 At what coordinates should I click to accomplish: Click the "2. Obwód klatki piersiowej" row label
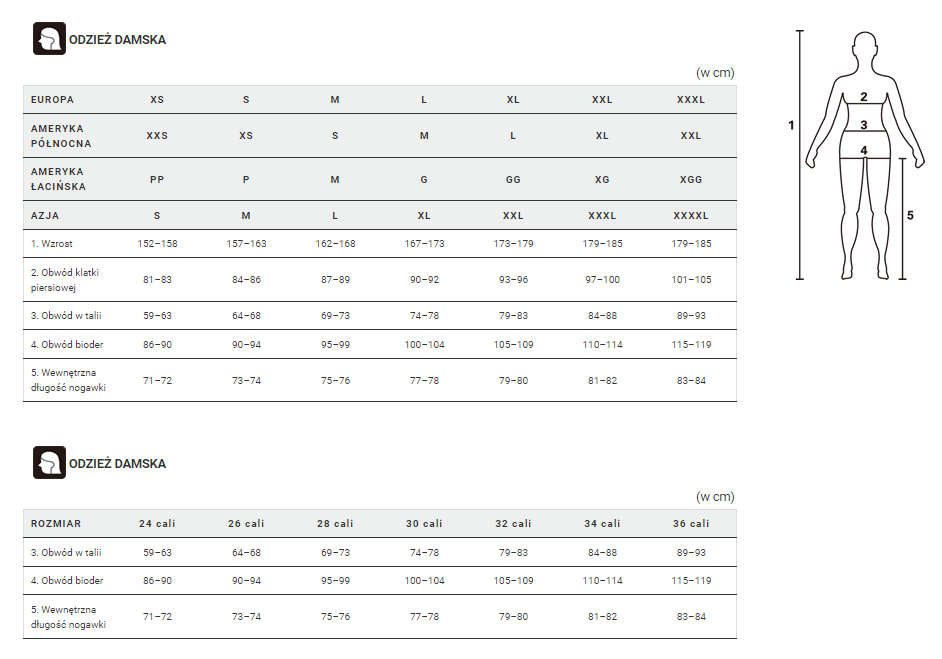[65, 280]
